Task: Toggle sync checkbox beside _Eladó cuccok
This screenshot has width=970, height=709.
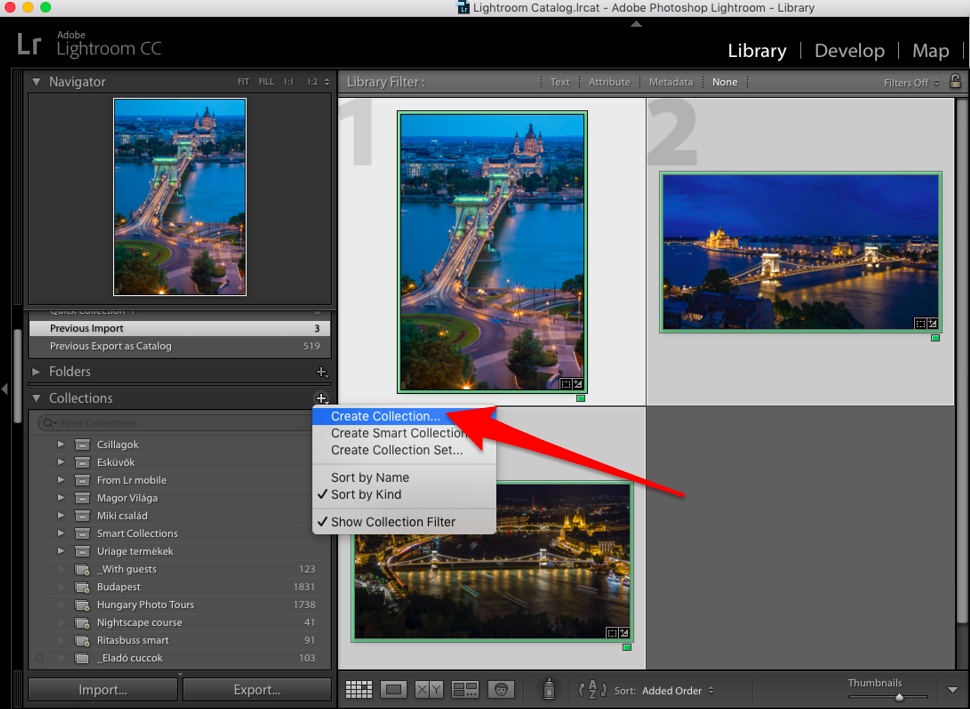Action: click(40, 658)
